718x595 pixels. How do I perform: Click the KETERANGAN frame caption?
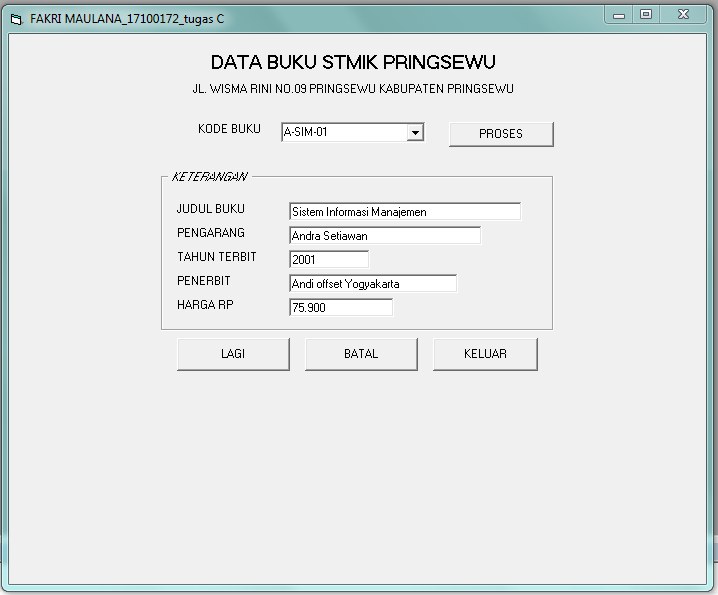(210, 177)
